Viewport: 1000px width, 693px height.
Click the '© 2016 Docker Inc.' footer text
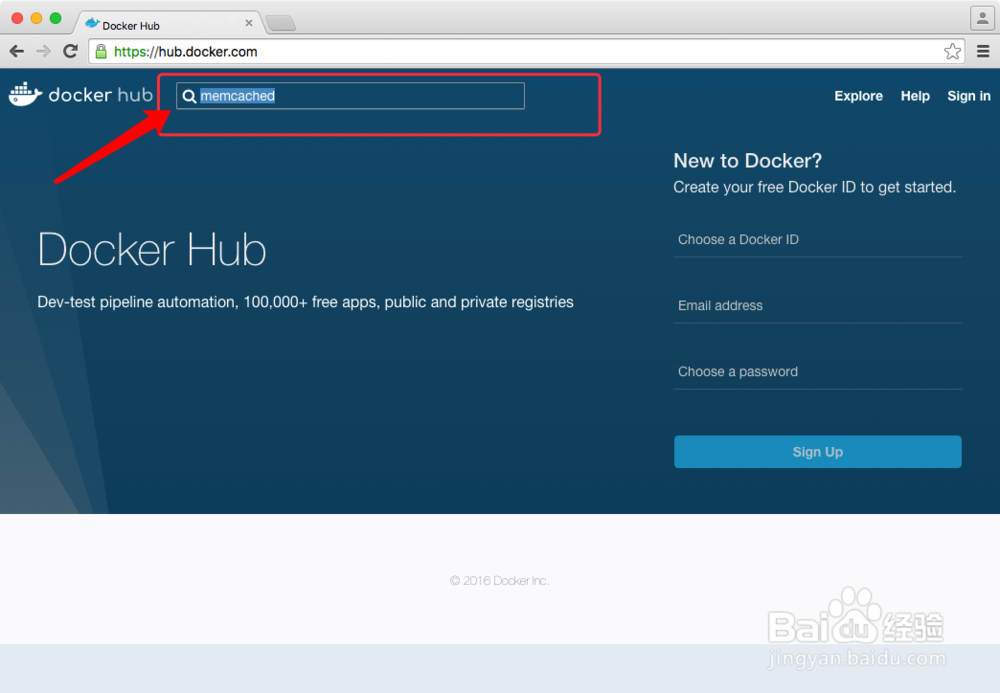tap(499, 580)
